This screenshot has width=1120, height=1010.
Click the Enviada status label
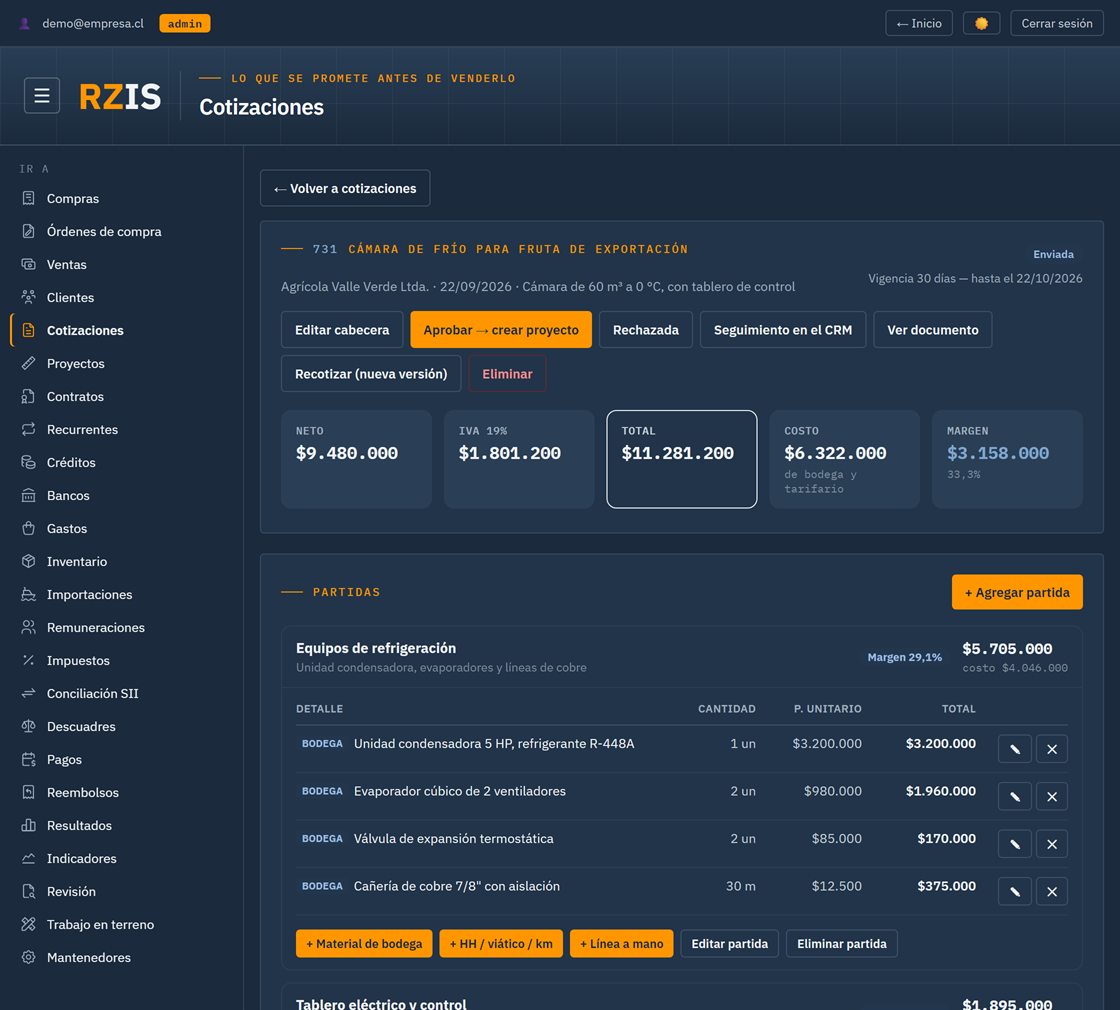[x=1053, y=254]
